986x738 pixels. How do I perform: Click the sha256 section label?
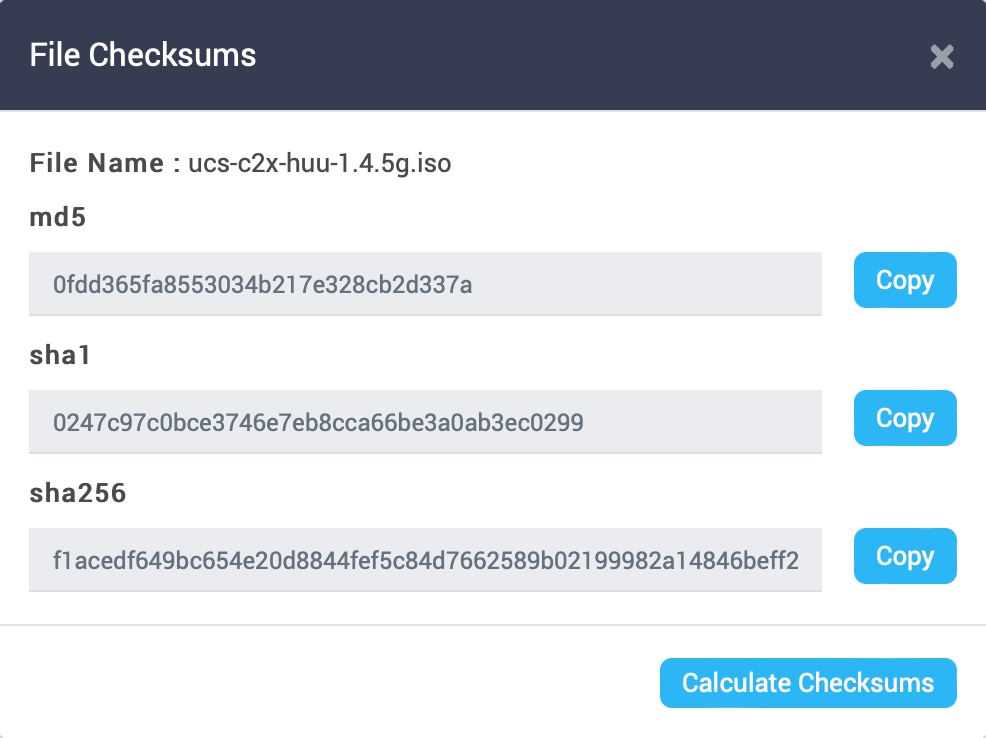tap(78, 492)
